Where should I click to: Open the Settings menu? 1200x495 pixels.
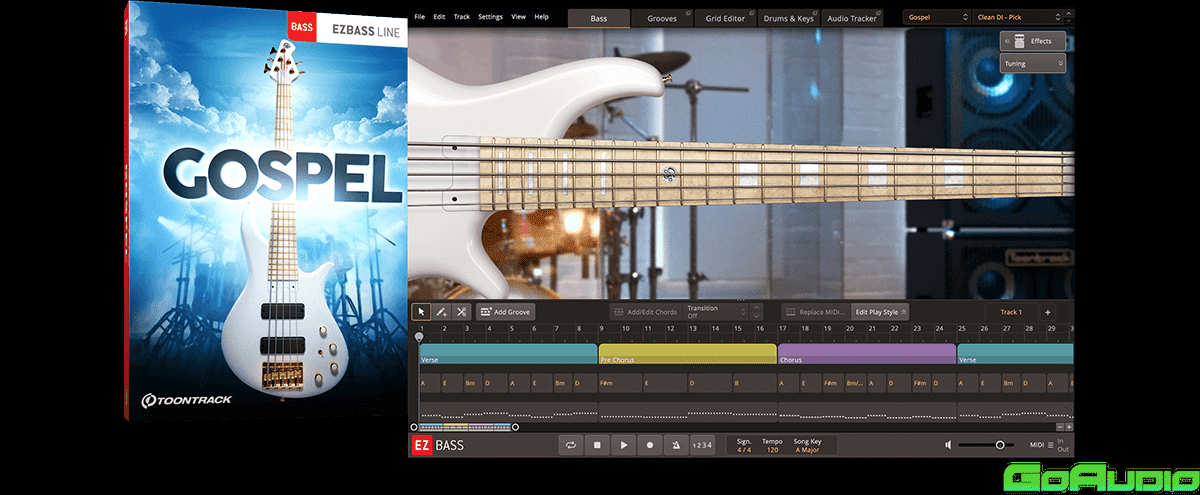(x=490, y=17)
